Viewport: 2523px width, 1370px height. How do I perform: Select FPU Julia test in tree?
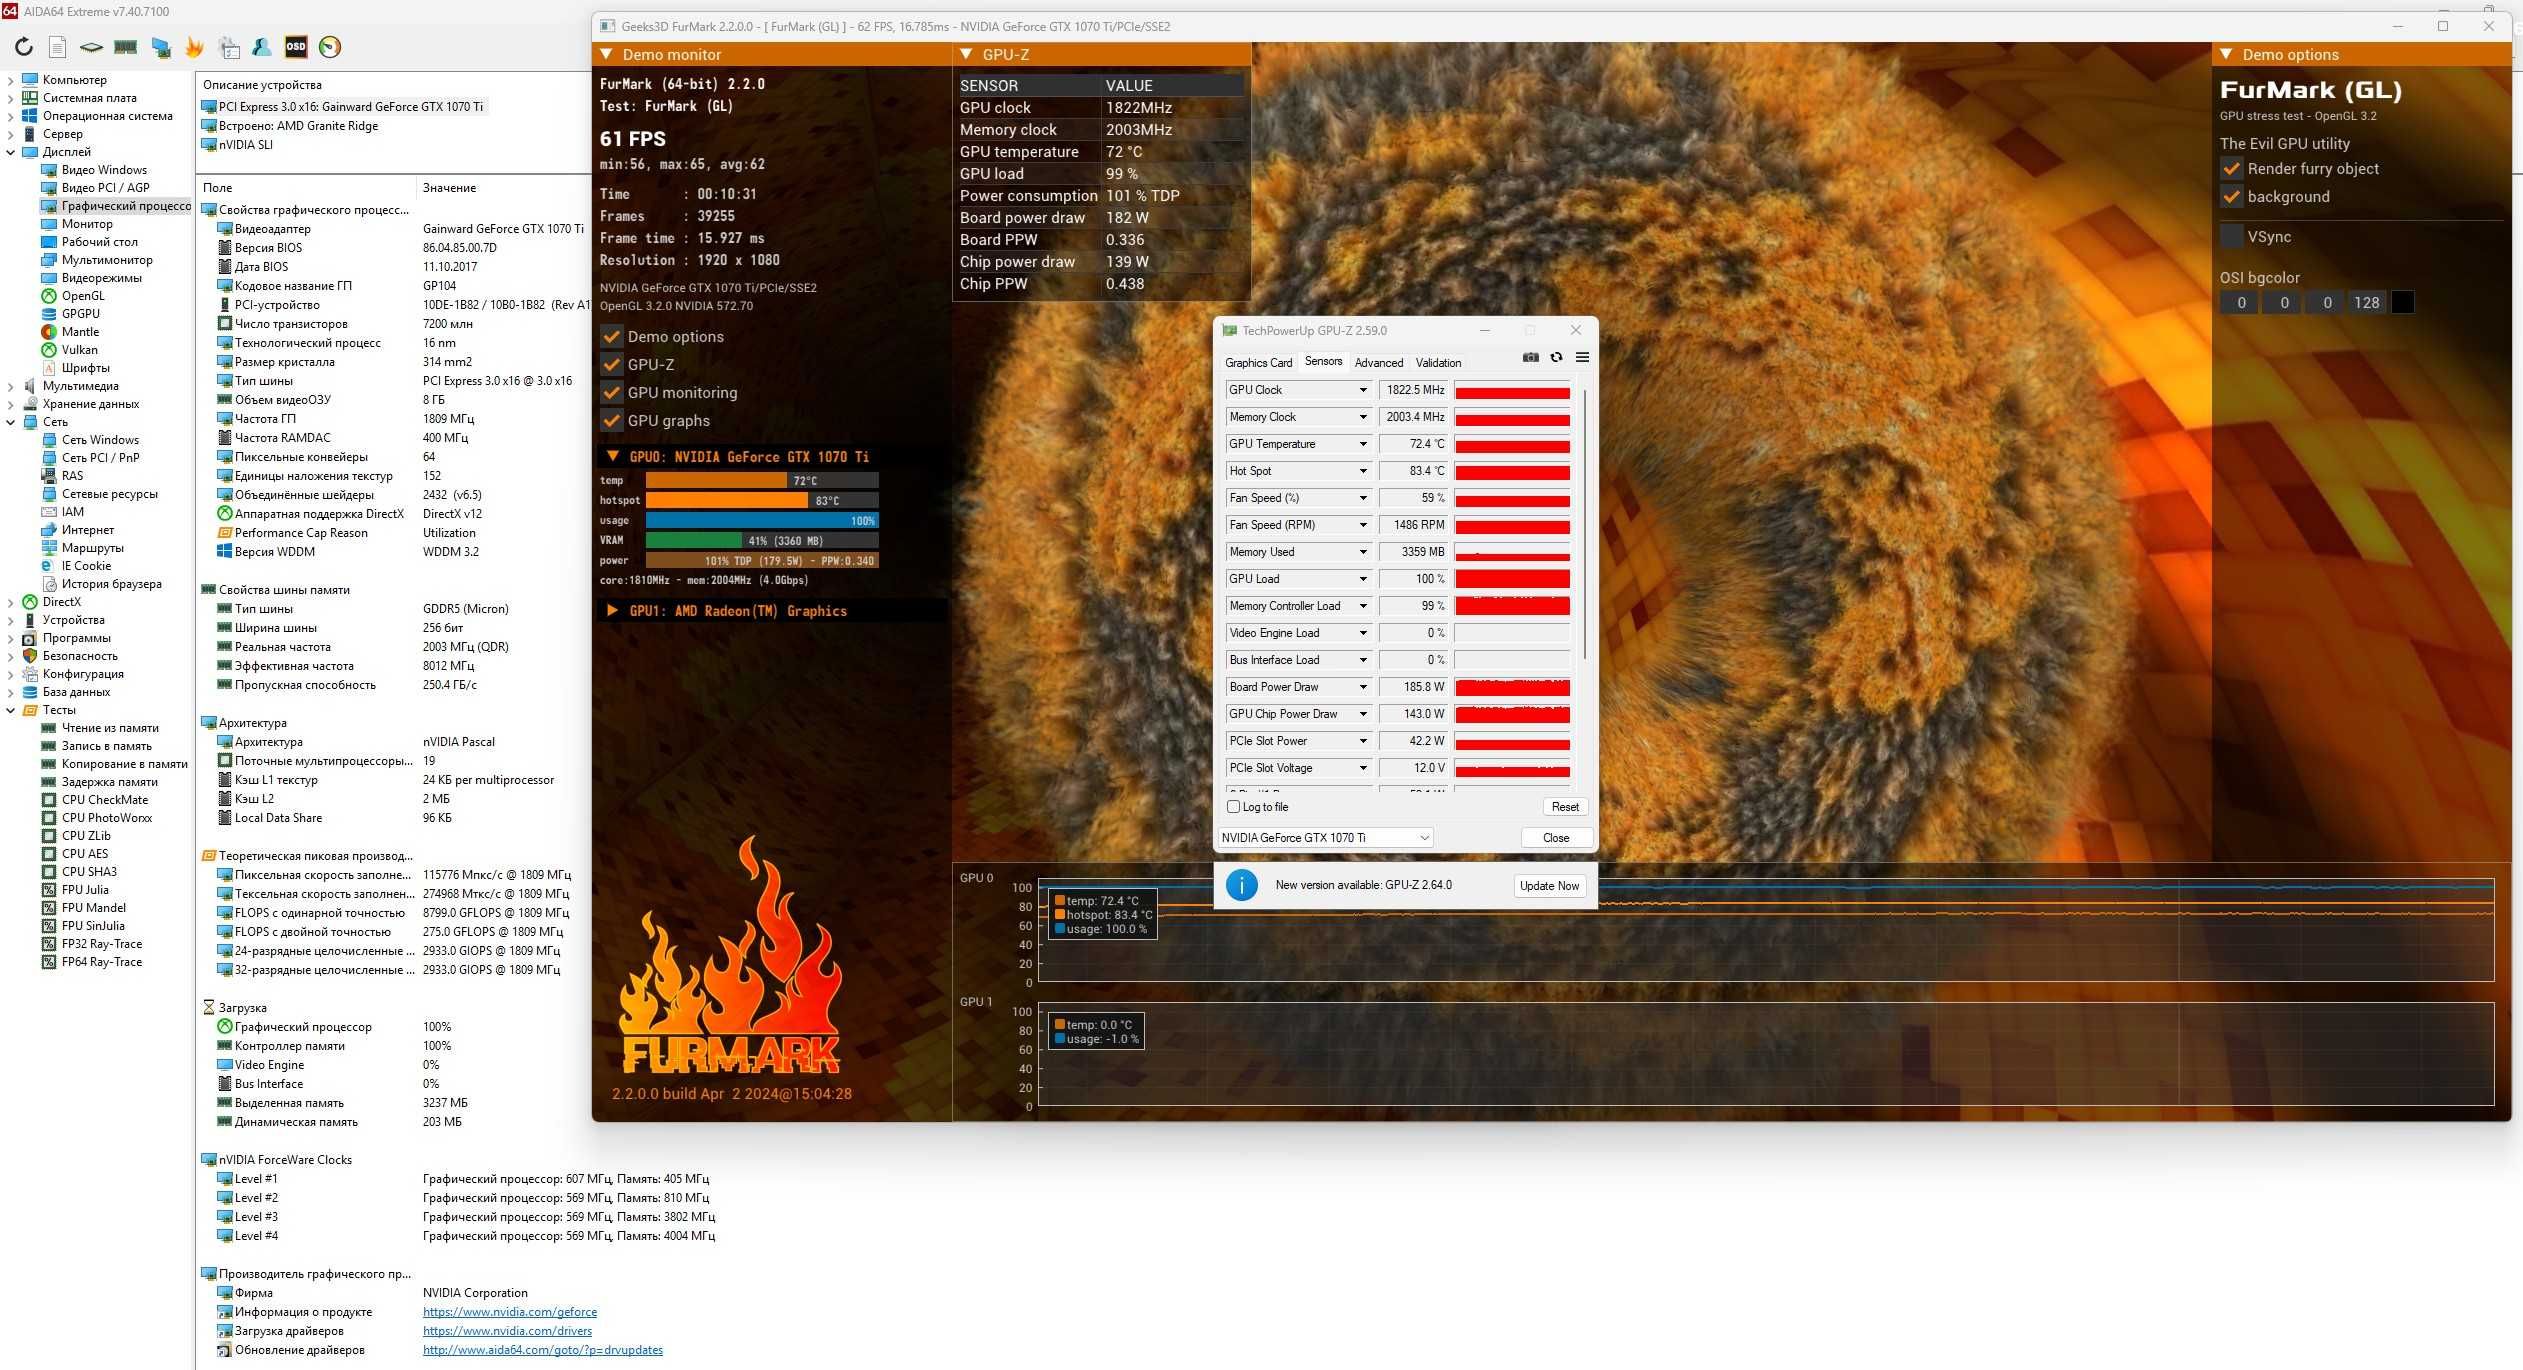pos(85,890)
